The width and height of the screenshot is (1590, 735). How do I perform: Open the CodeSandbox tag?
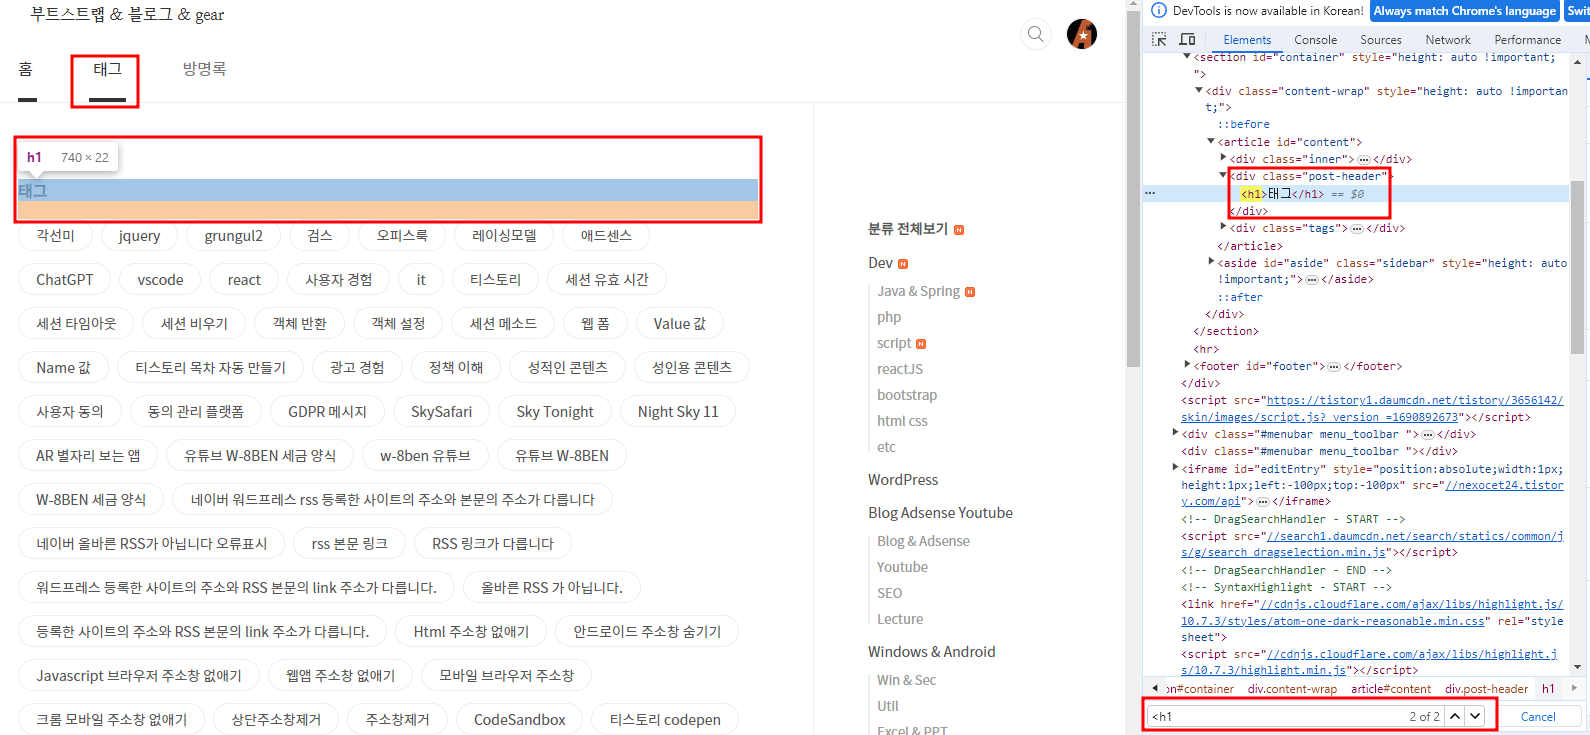tap(520, 720)
